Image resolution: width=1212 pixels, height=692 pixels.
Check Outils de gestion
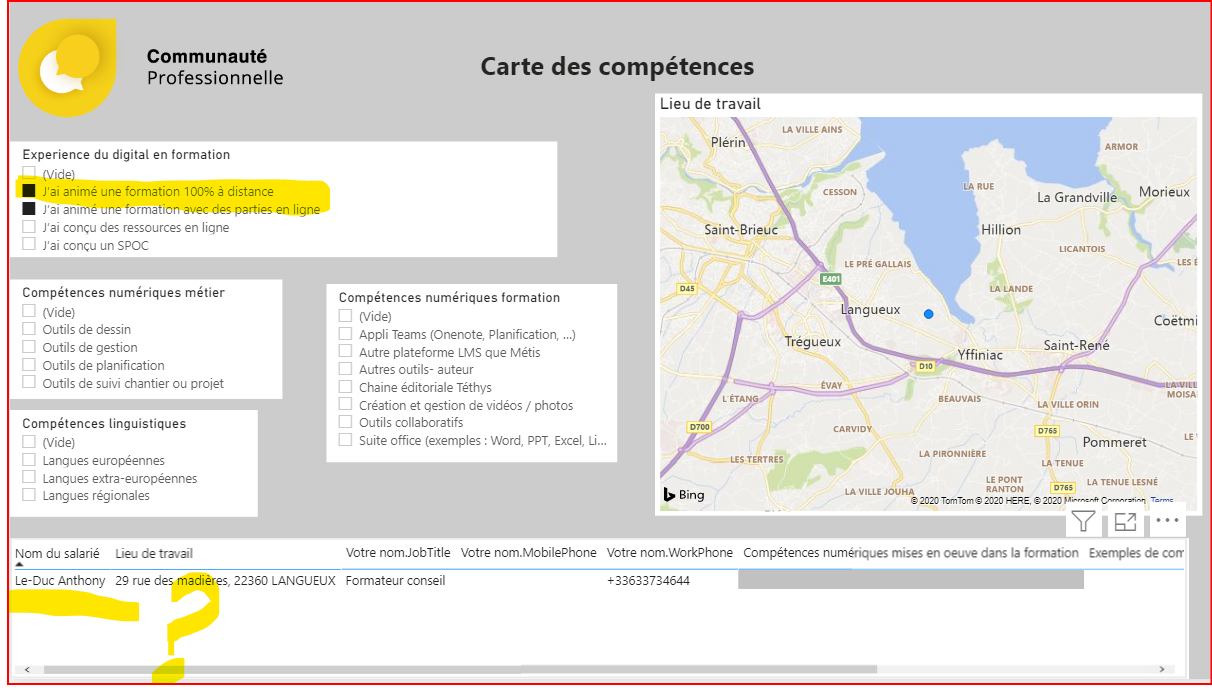29,347
